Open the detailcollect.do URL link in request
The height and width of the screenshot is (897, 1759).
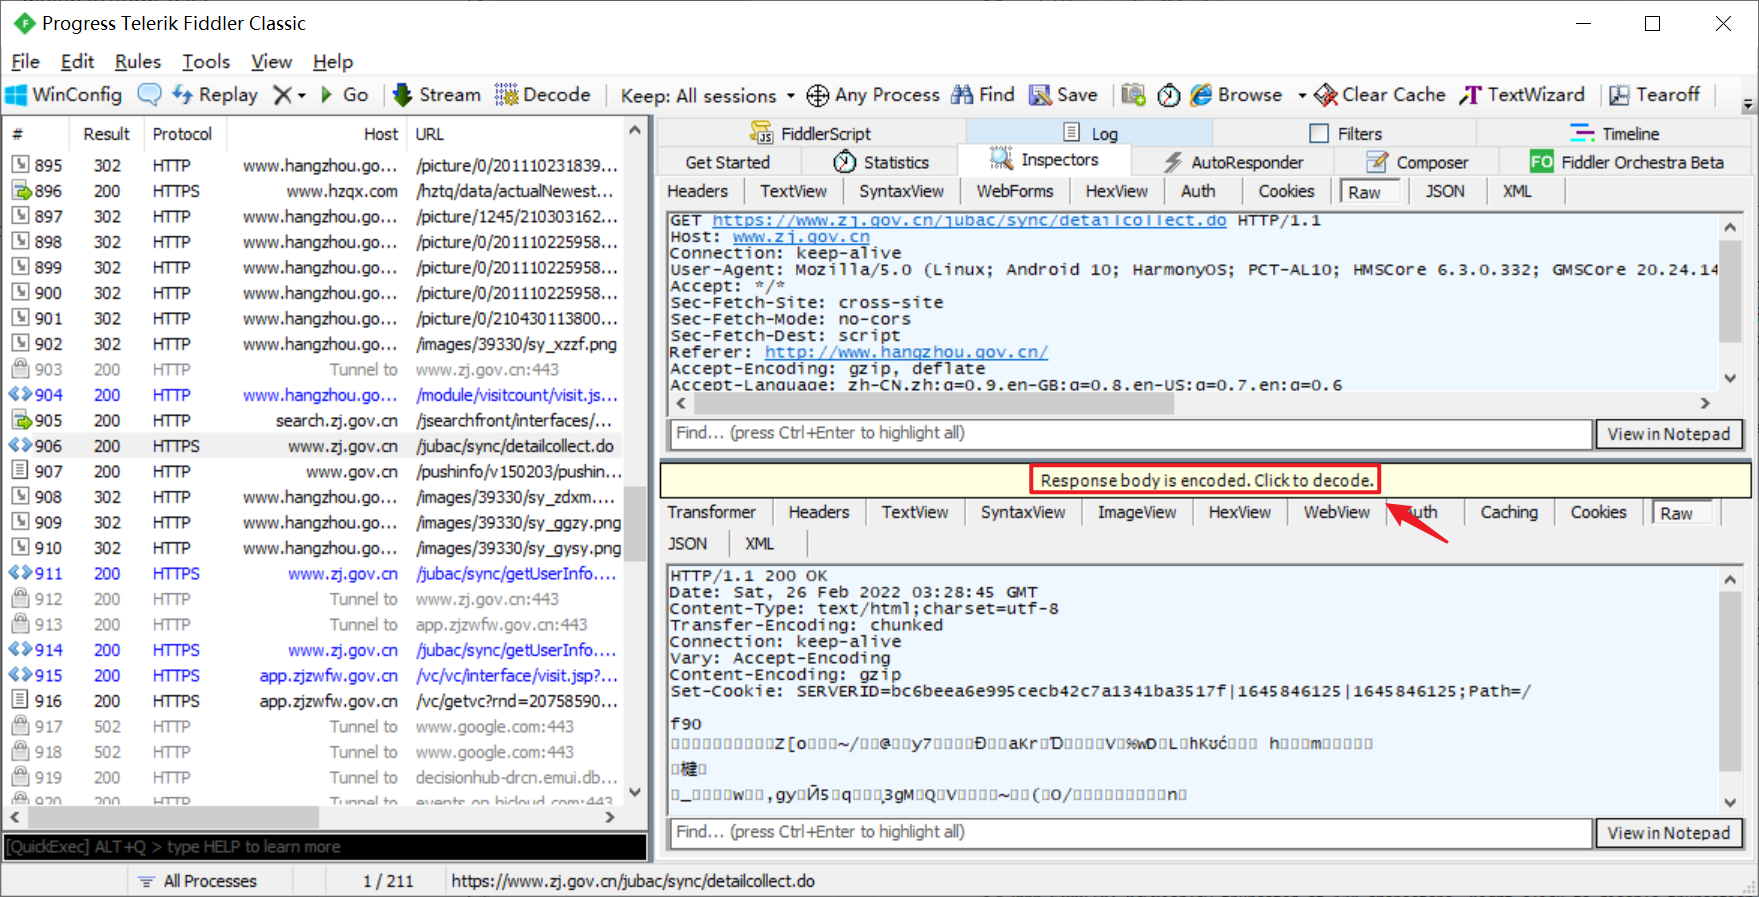pyautogui.click(x=969, y=220)
